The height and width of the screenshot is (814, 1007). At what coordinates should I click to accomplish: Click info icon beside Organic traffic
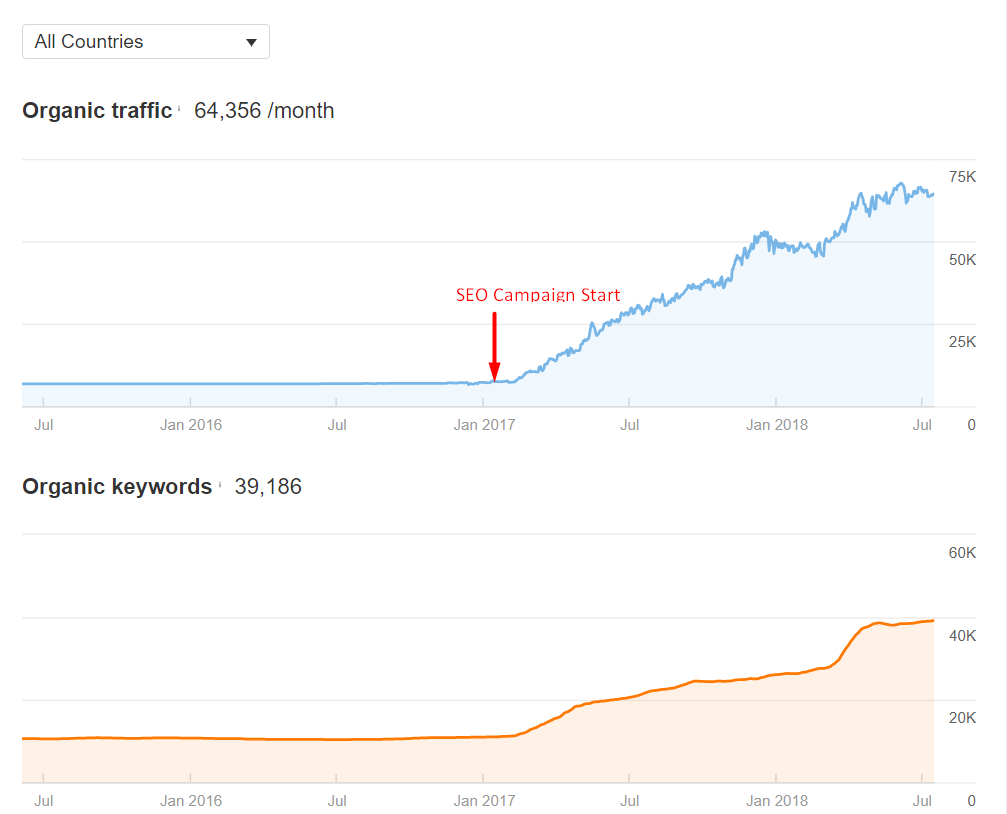point(180,108)
